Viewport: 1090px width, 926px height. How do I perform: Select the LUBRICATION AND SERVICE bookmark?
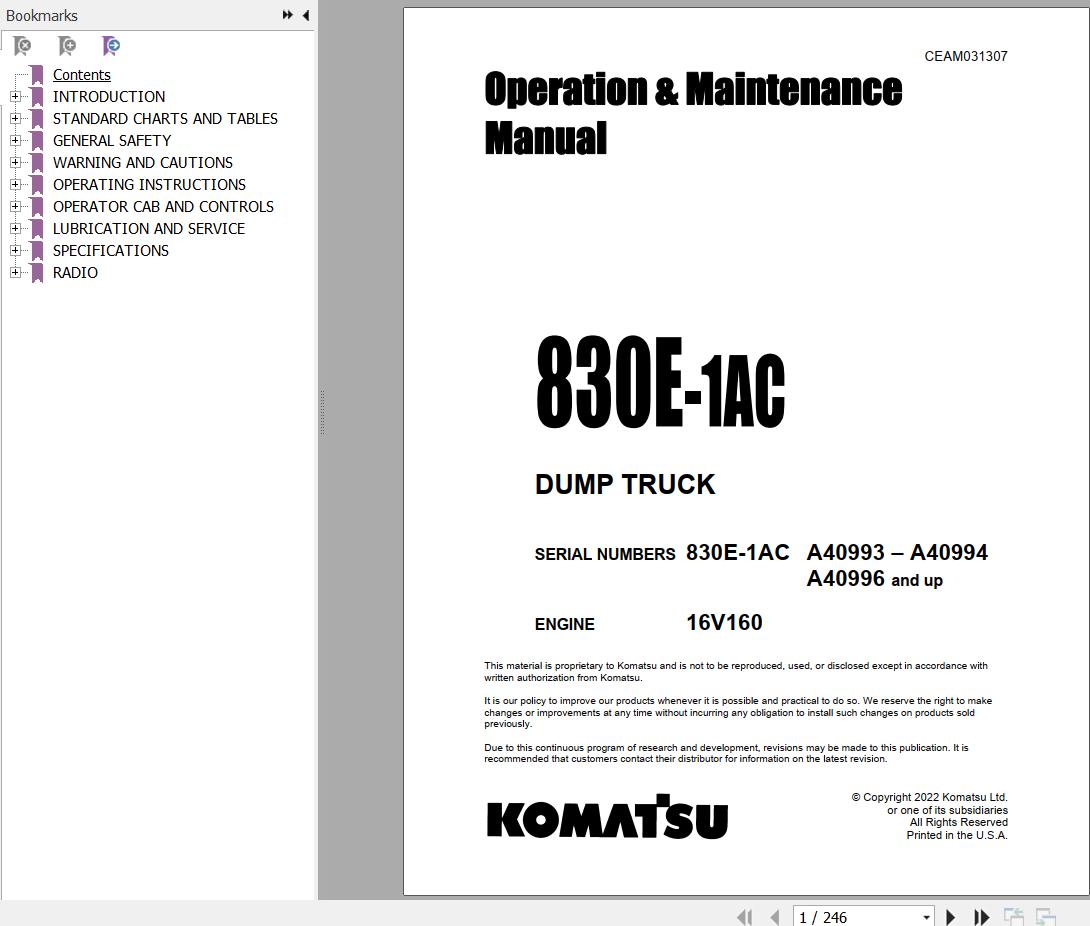[x=149, y=229]
